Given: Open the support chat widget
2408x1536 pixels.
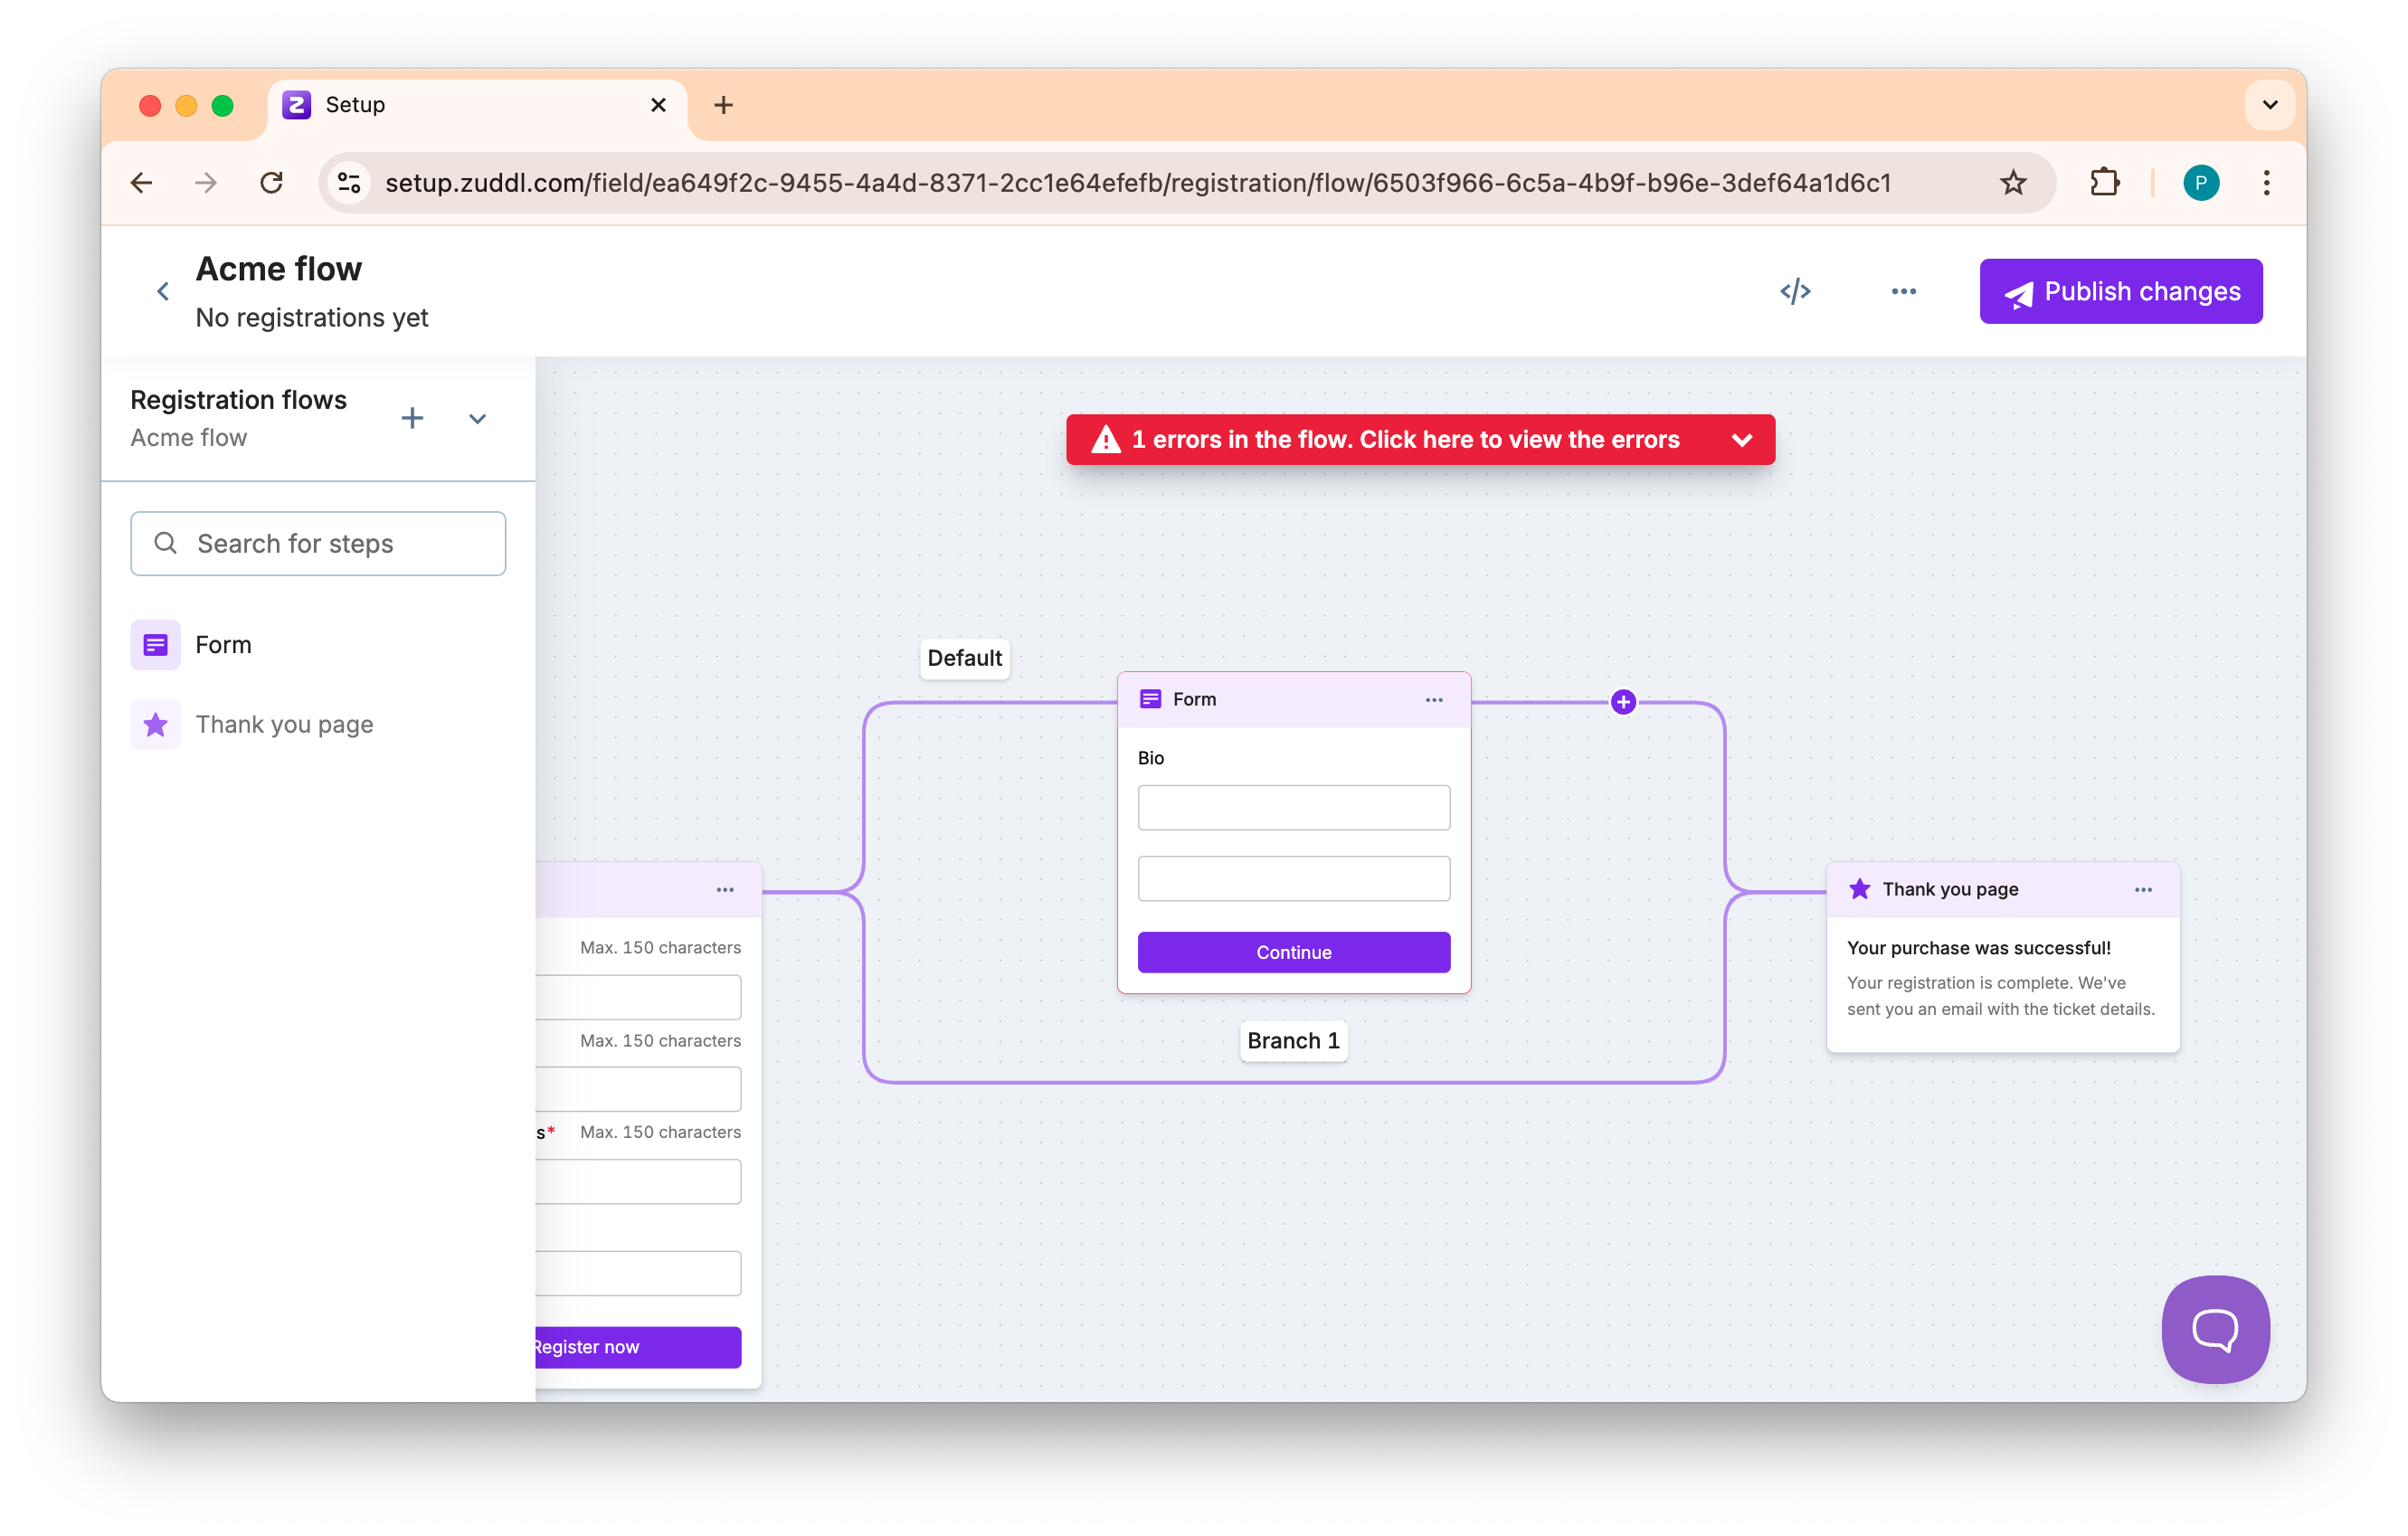Looking at the screenshot, I should (2214, 1328).
